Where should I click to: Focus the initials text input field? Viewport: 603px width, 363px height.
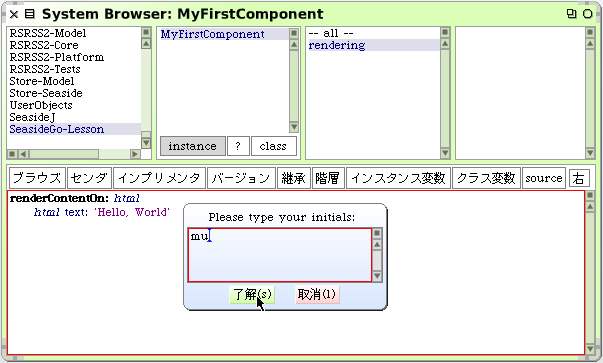[x=280, y=255]
